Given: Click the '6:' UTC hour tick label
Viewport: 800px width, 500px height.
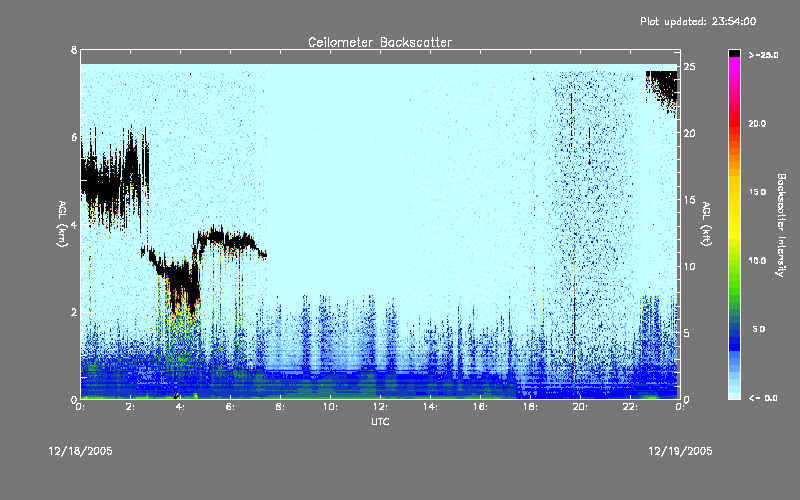Looking at the screenshot, I should click(231, 407).
